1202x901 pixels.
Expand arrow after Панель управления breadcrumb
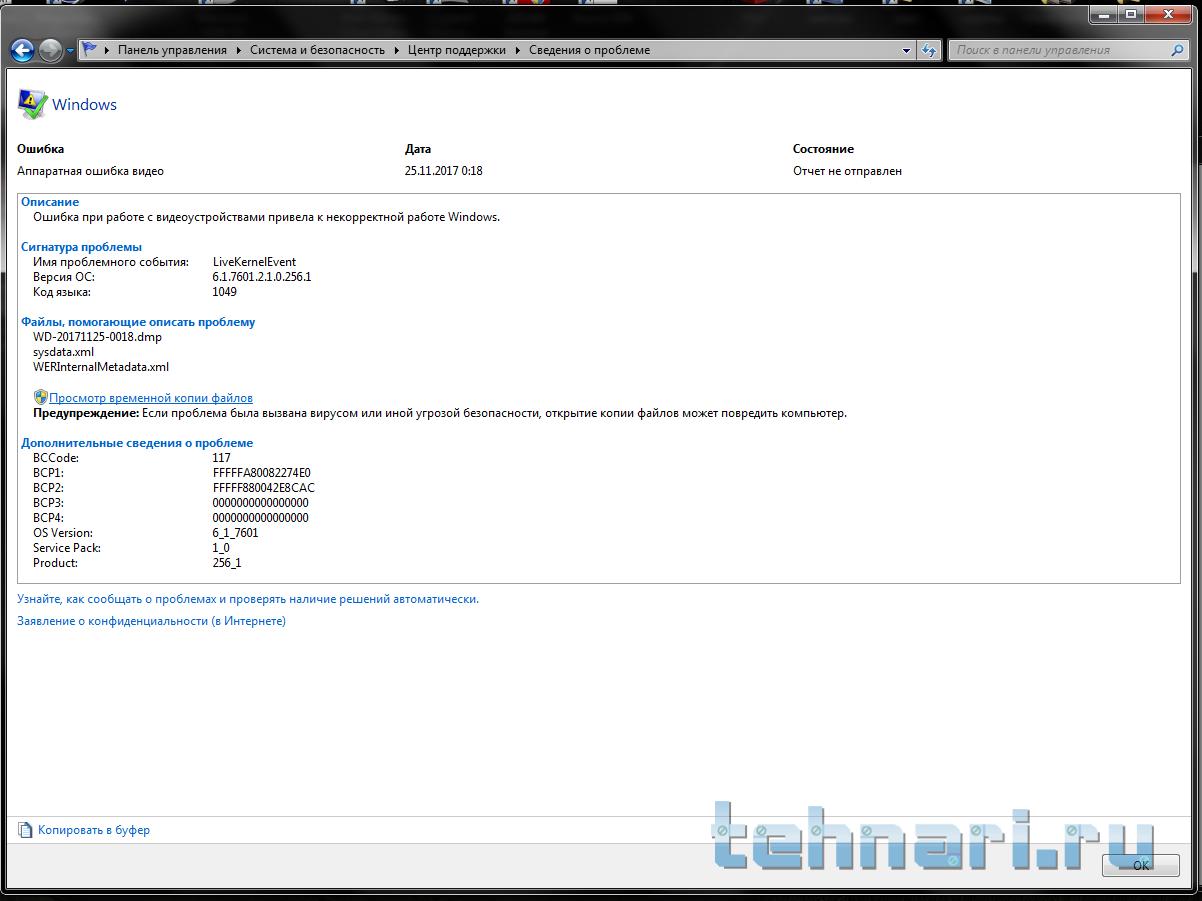pos(239,50)
